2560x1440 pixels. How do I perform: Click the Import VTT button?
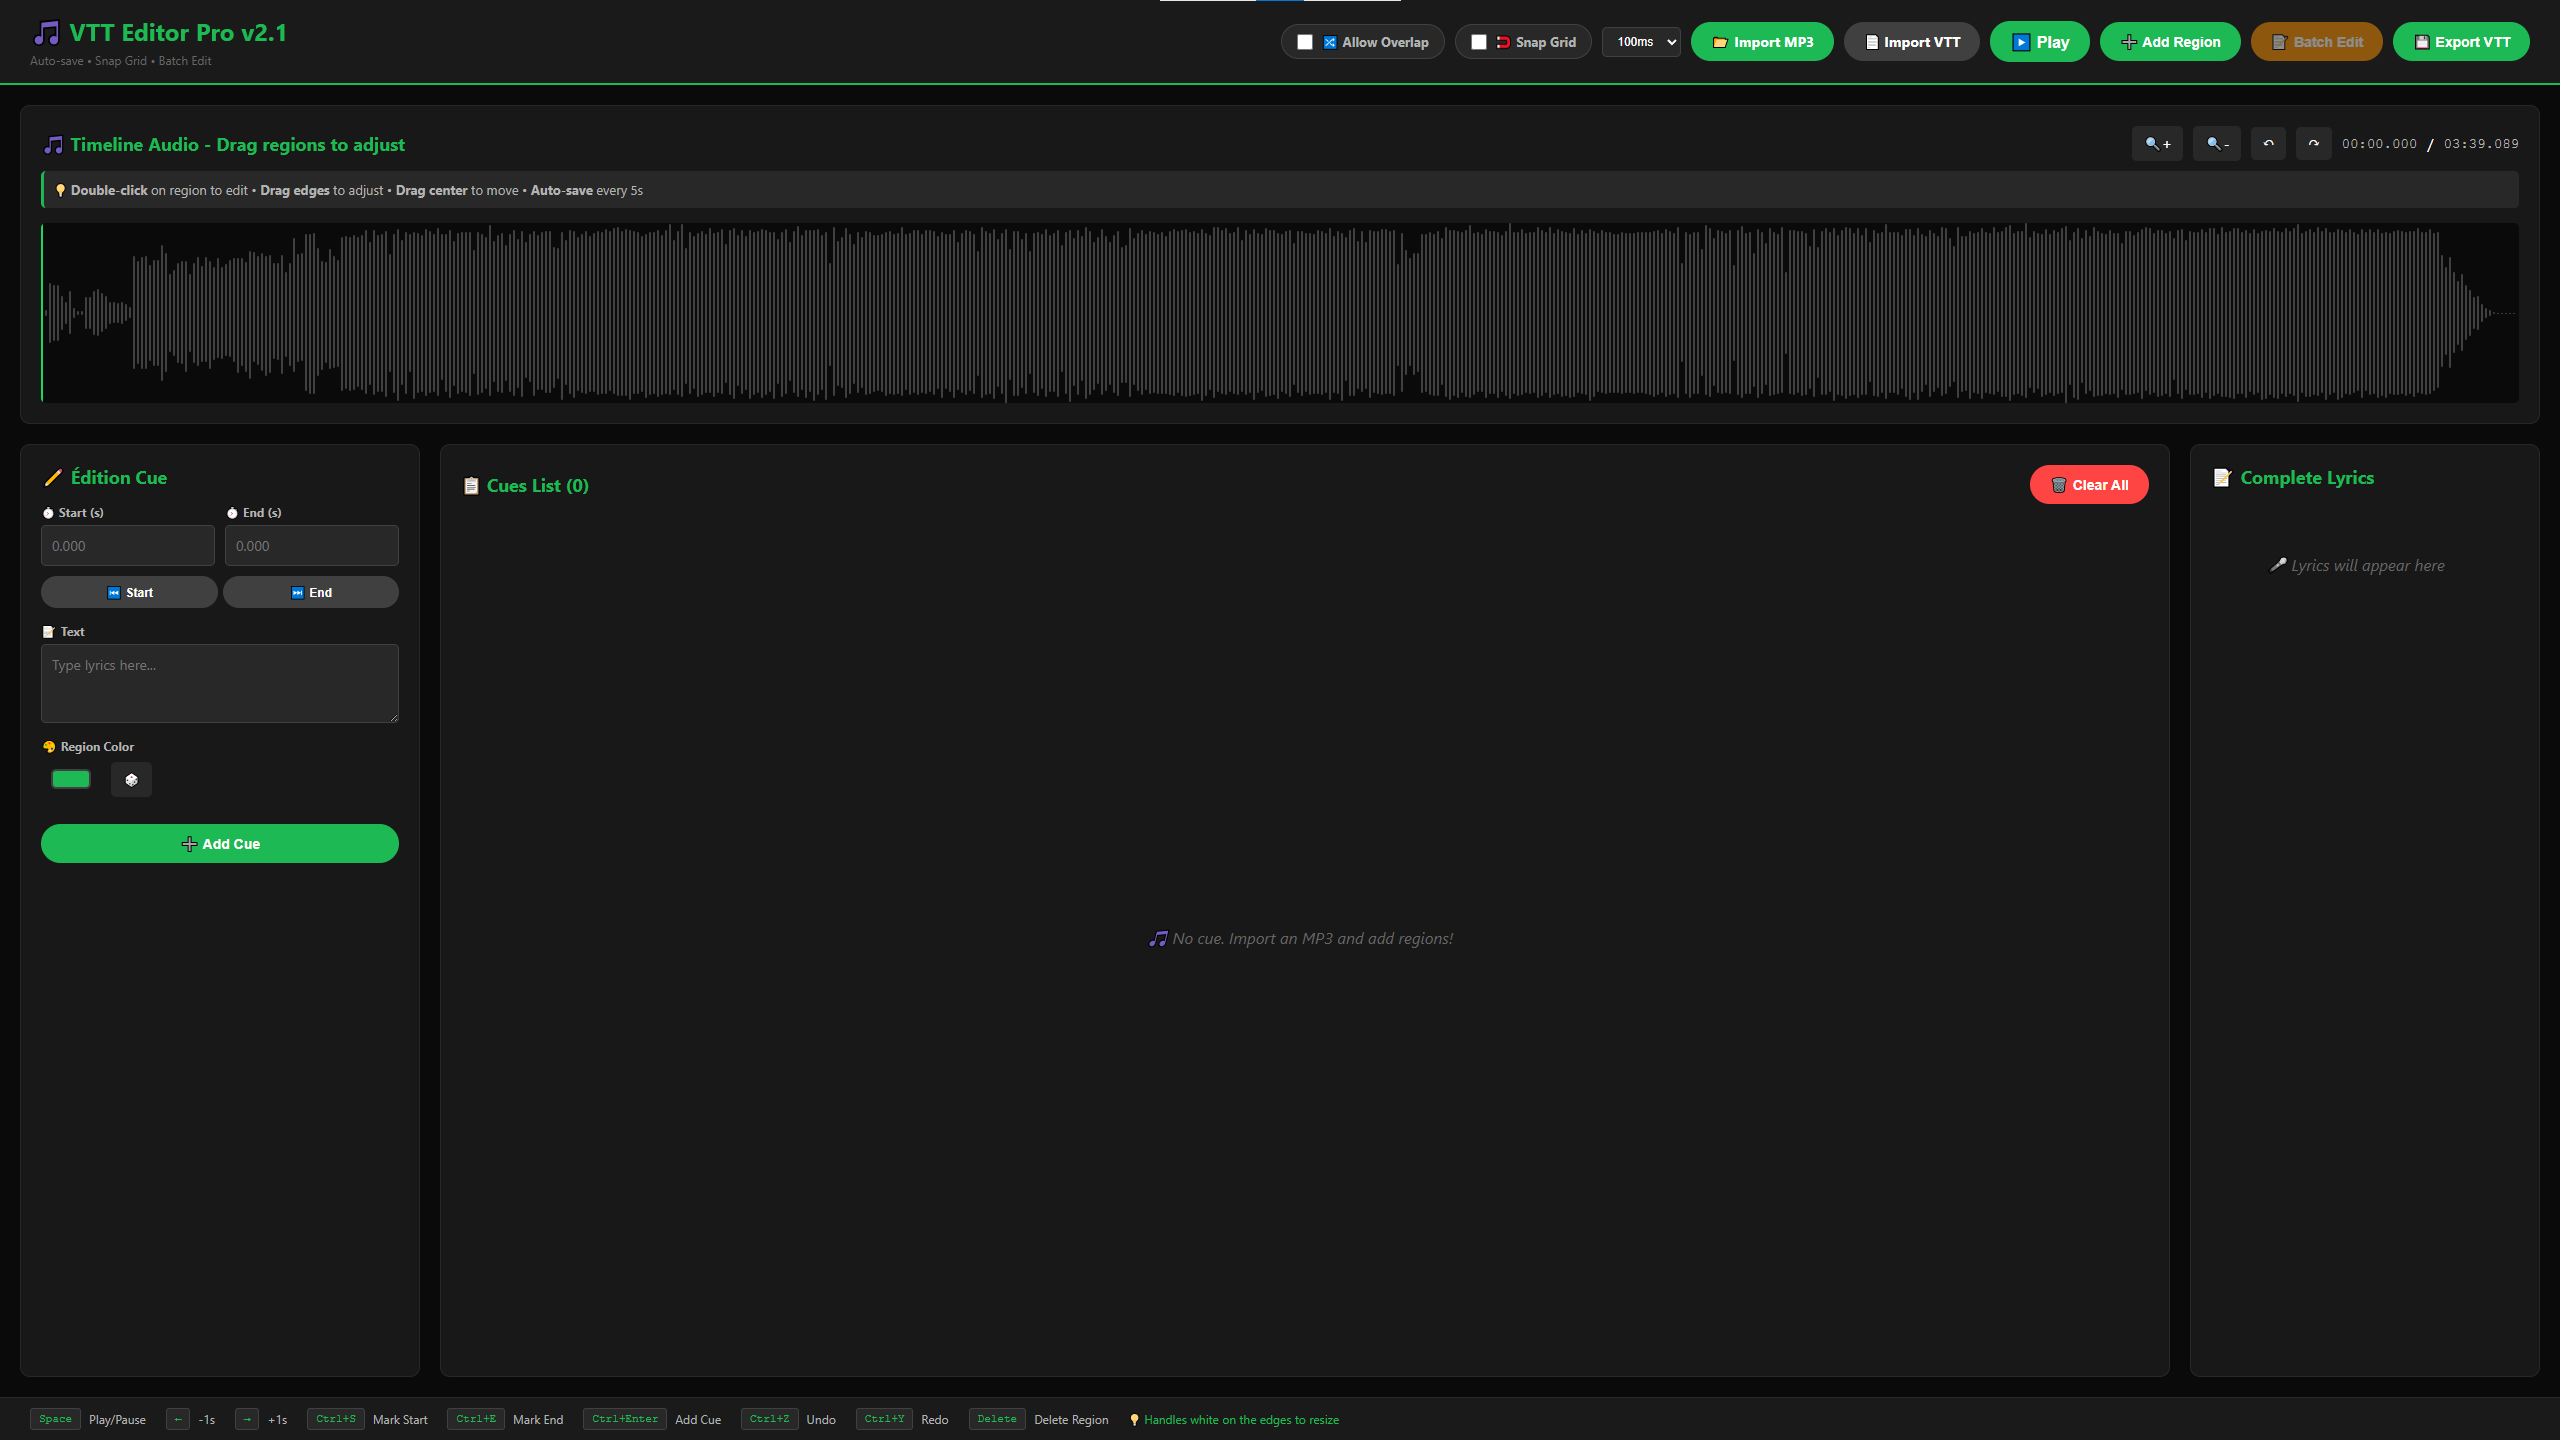pos(1910,41)
